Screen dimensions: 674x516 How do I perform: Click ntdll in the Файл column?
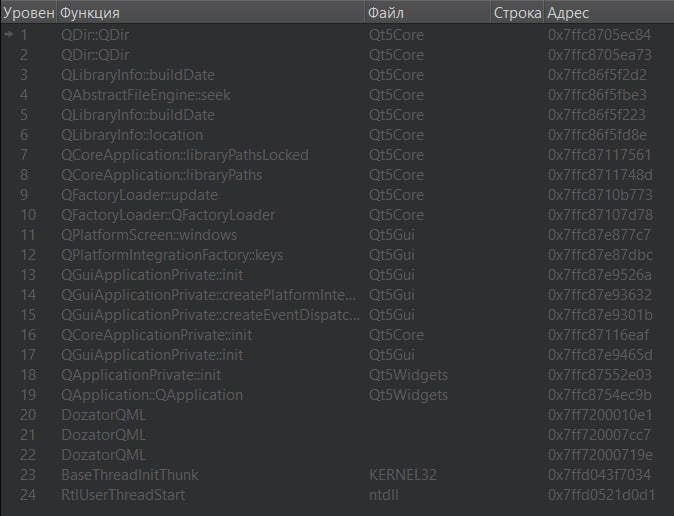coord(383,495)
